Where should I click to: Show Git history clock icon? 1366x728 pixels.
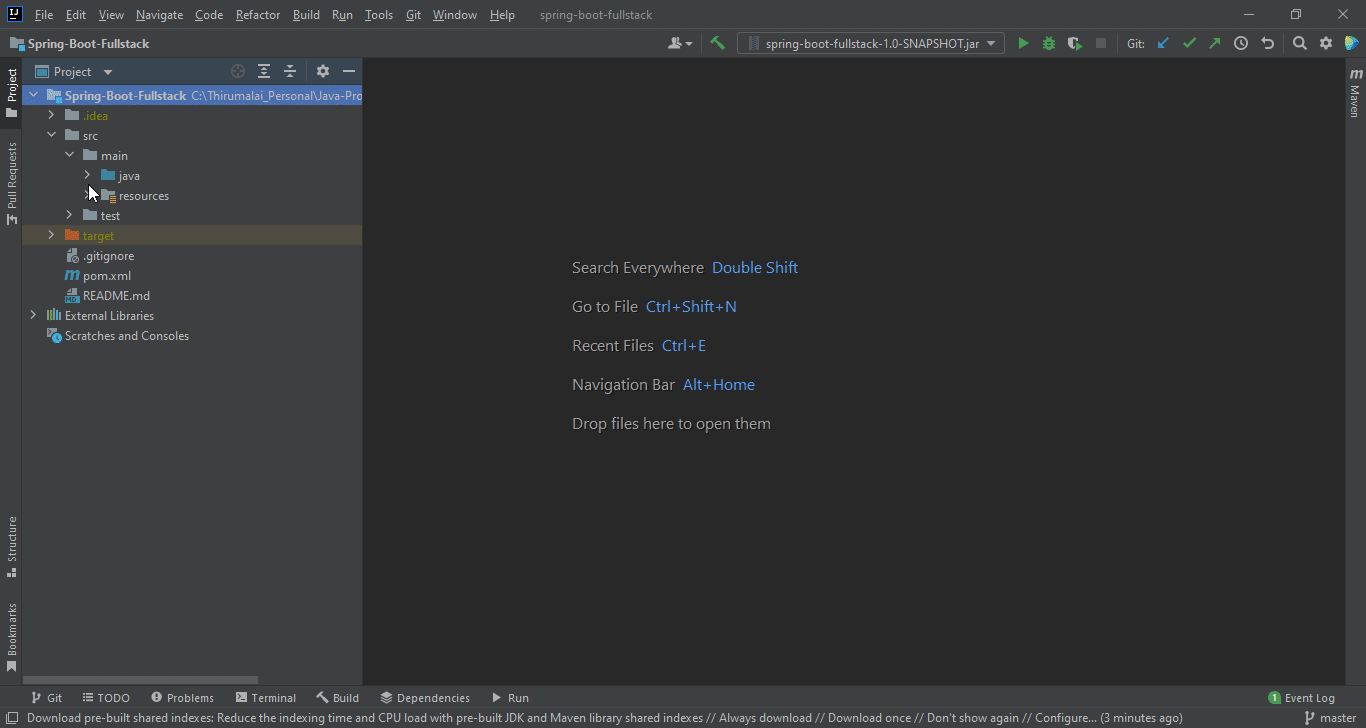1241,43
